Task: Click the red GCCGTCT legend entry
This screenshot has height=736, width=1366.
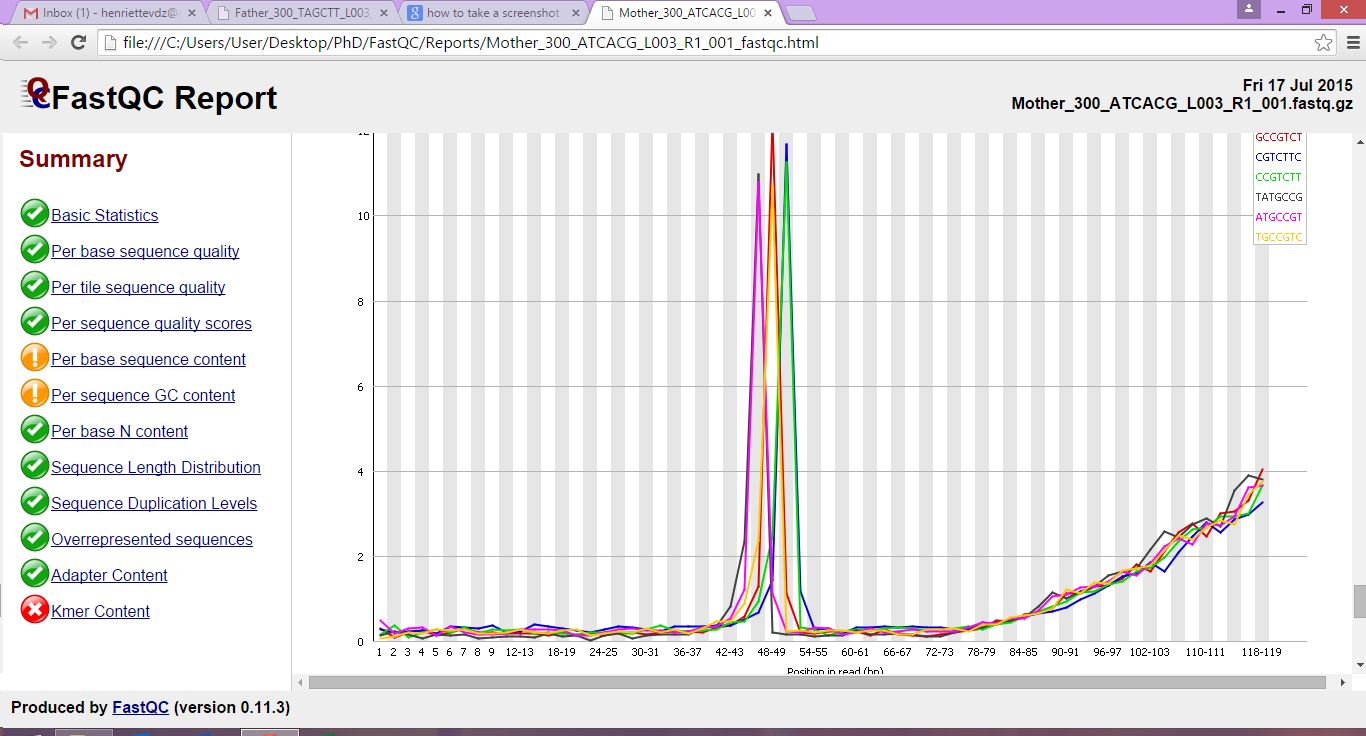Action: point(1279,137)
